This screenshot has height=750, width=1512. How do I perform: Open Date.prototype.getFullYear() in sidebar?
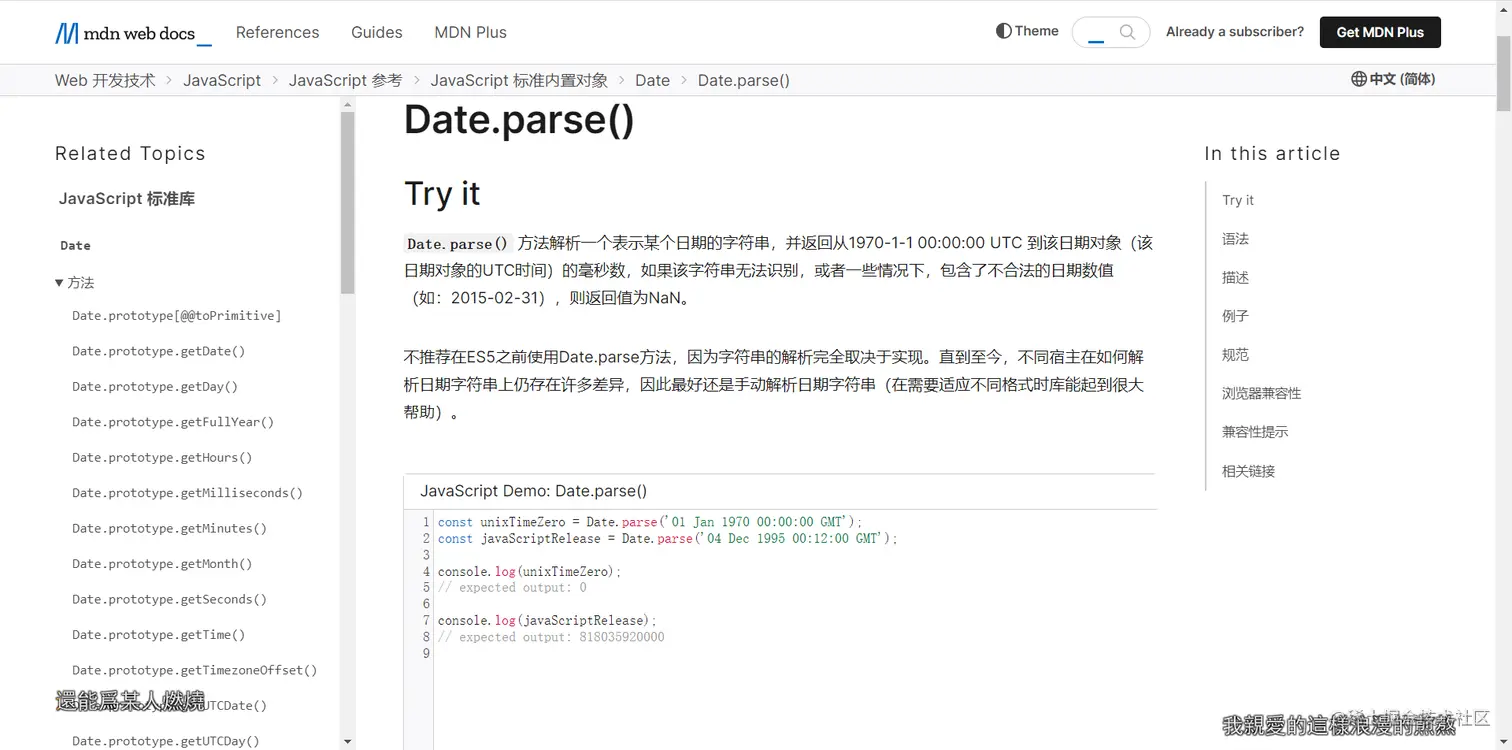coord(172,421)
